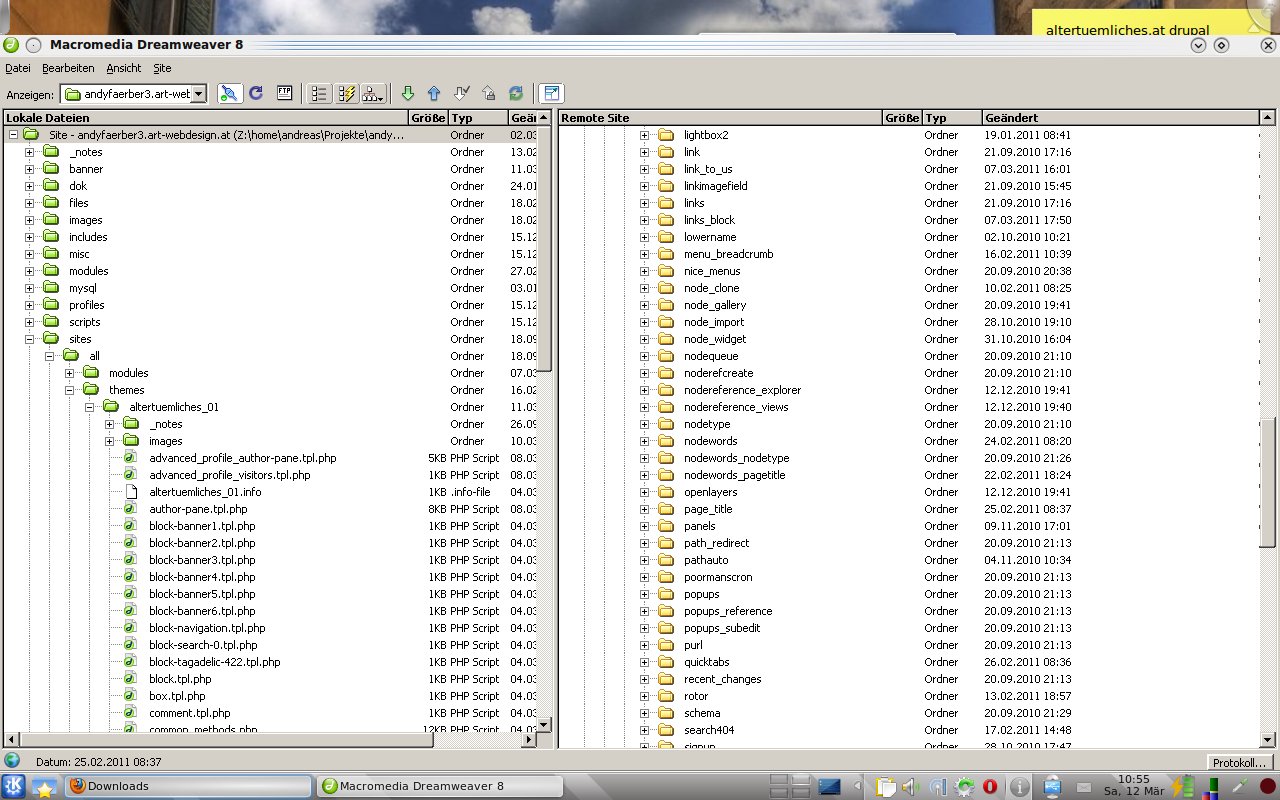Image resolution: width=1280 pixels, height=800 pixels.
Task: Click the Check In files icon
Action: [488, 93]
